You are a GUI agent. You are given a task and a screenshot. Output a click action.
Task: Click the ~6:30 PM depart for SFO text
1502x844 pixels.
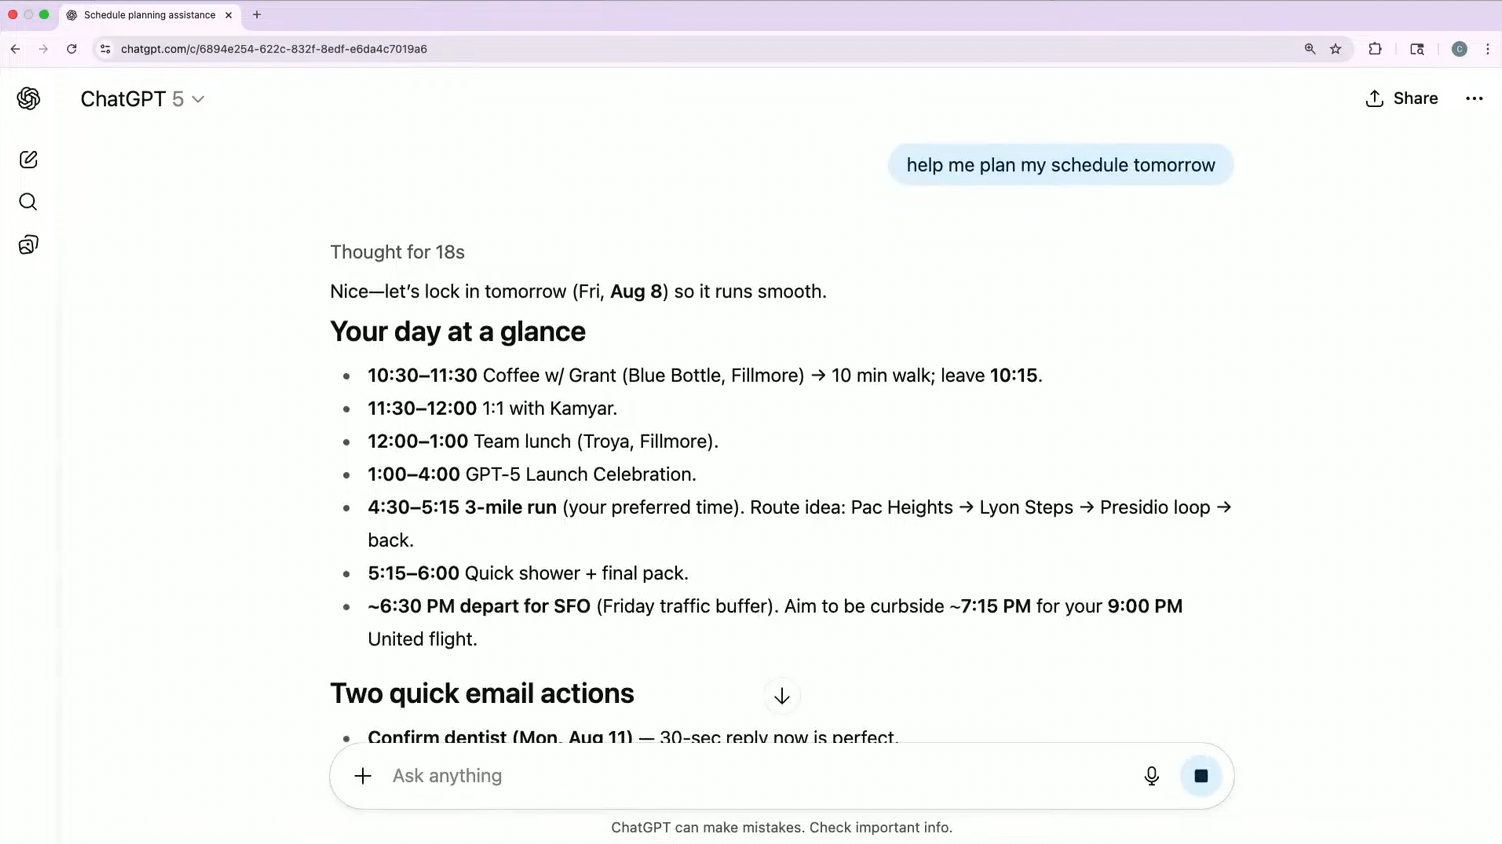pyautogui.click(x=479, y=607)
